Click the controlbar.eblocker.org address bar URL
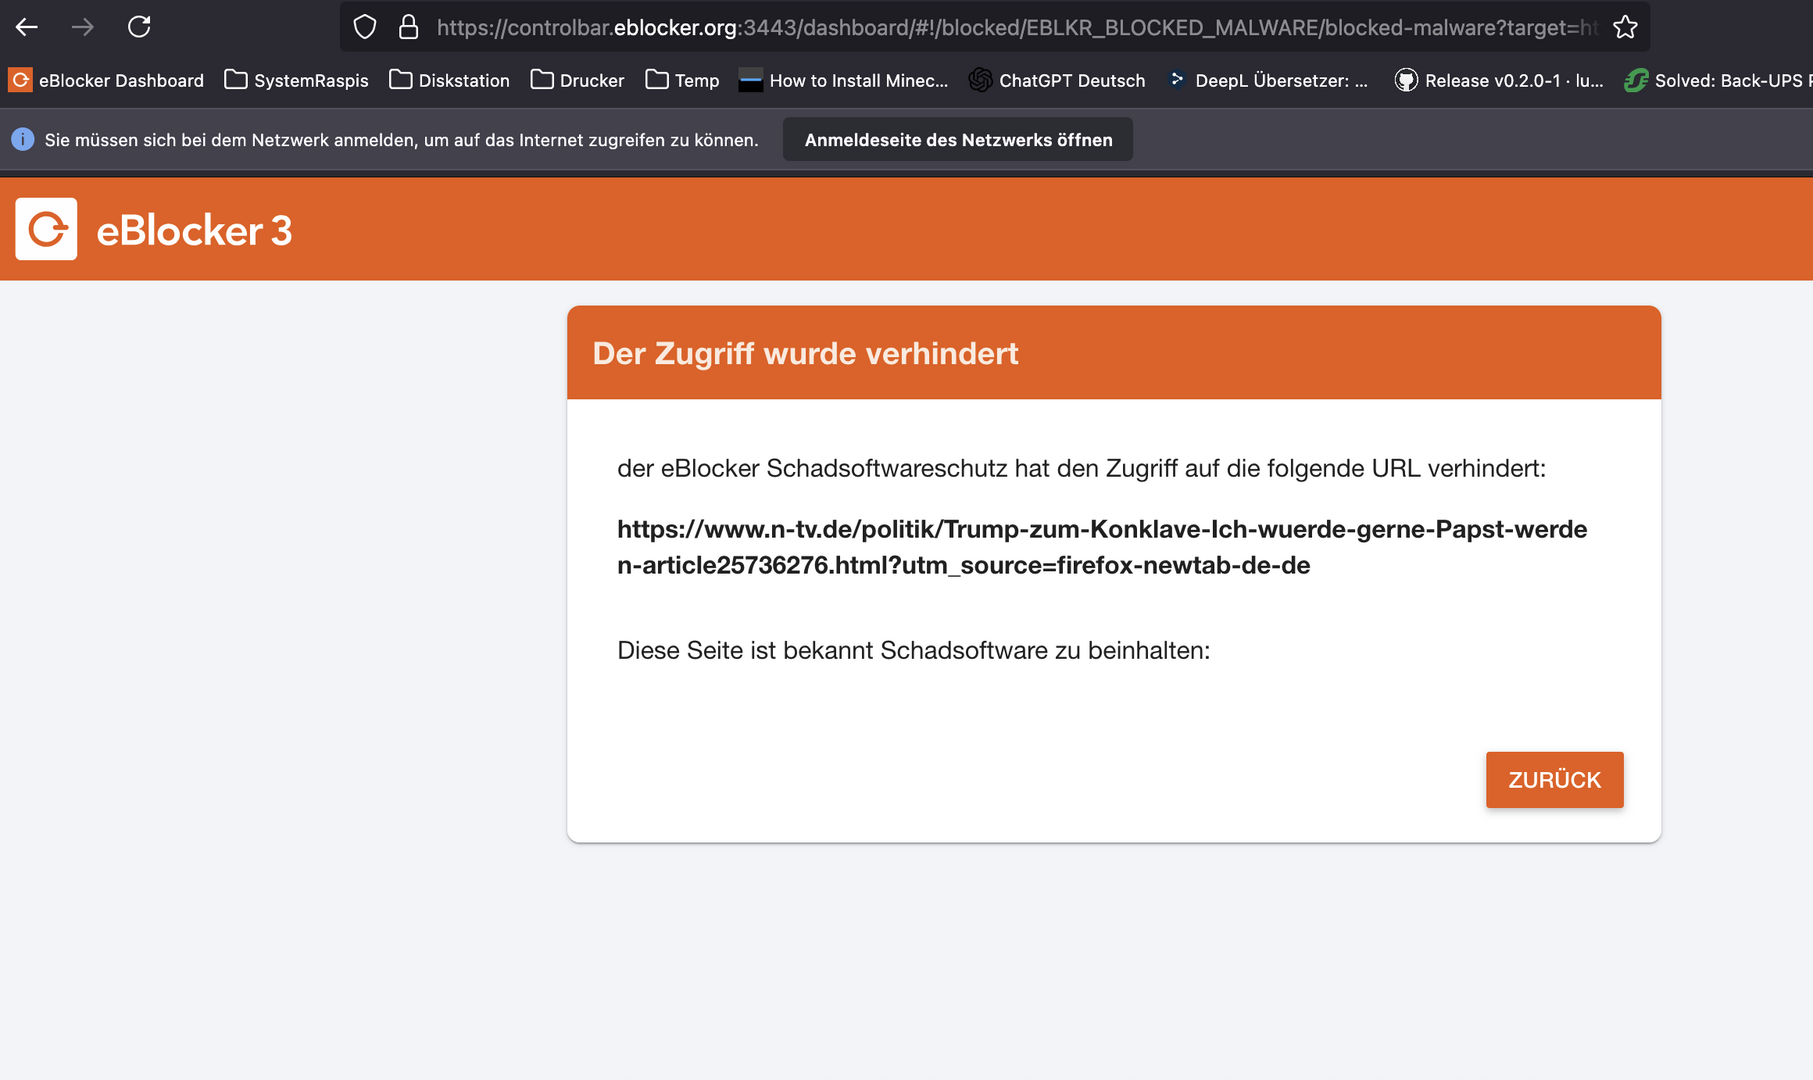Screen dimensions: 1813x1080 point(1017,27)
